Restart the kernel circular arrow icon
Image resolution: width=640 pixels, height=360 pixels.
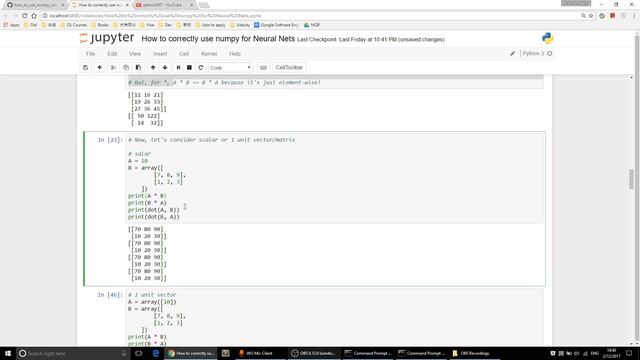tap(200, 67)
